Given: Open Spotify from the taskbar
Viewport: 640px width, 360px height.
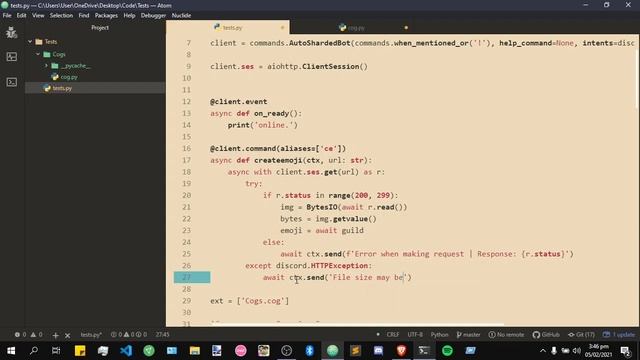Looking at the screenshot, I should 447,351.
